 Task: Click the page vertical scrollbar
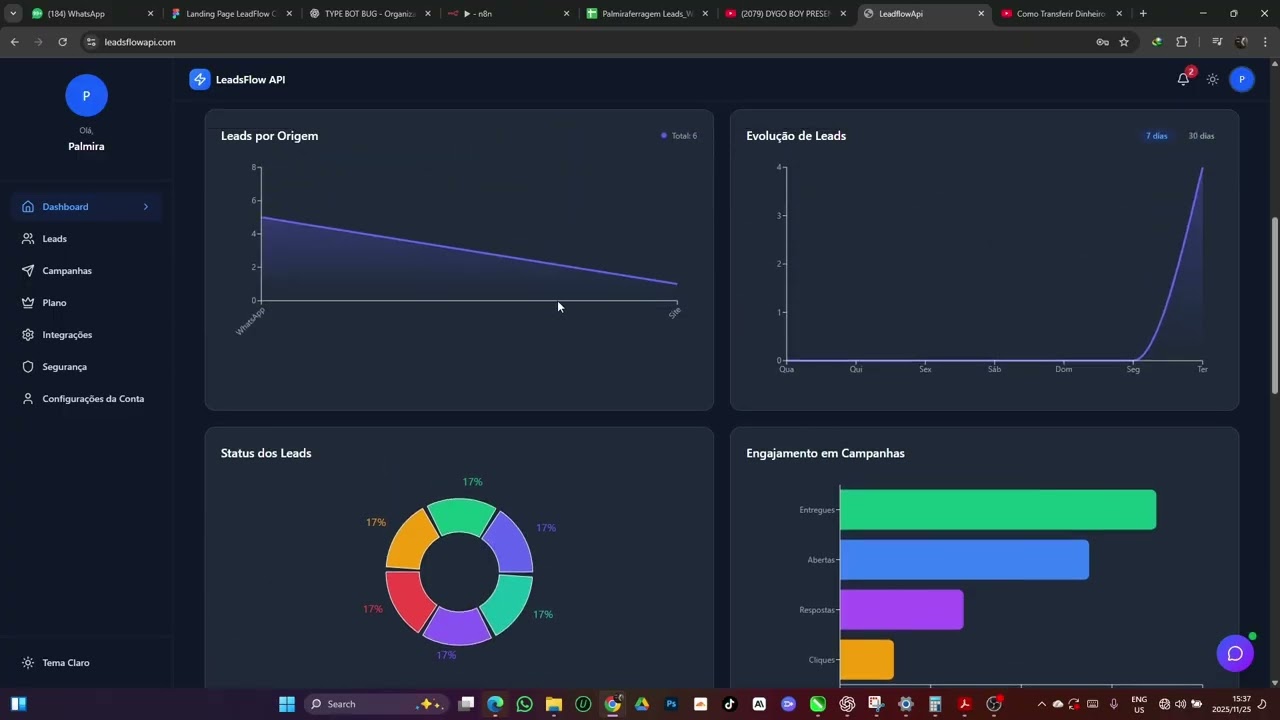pos(1274,305)
